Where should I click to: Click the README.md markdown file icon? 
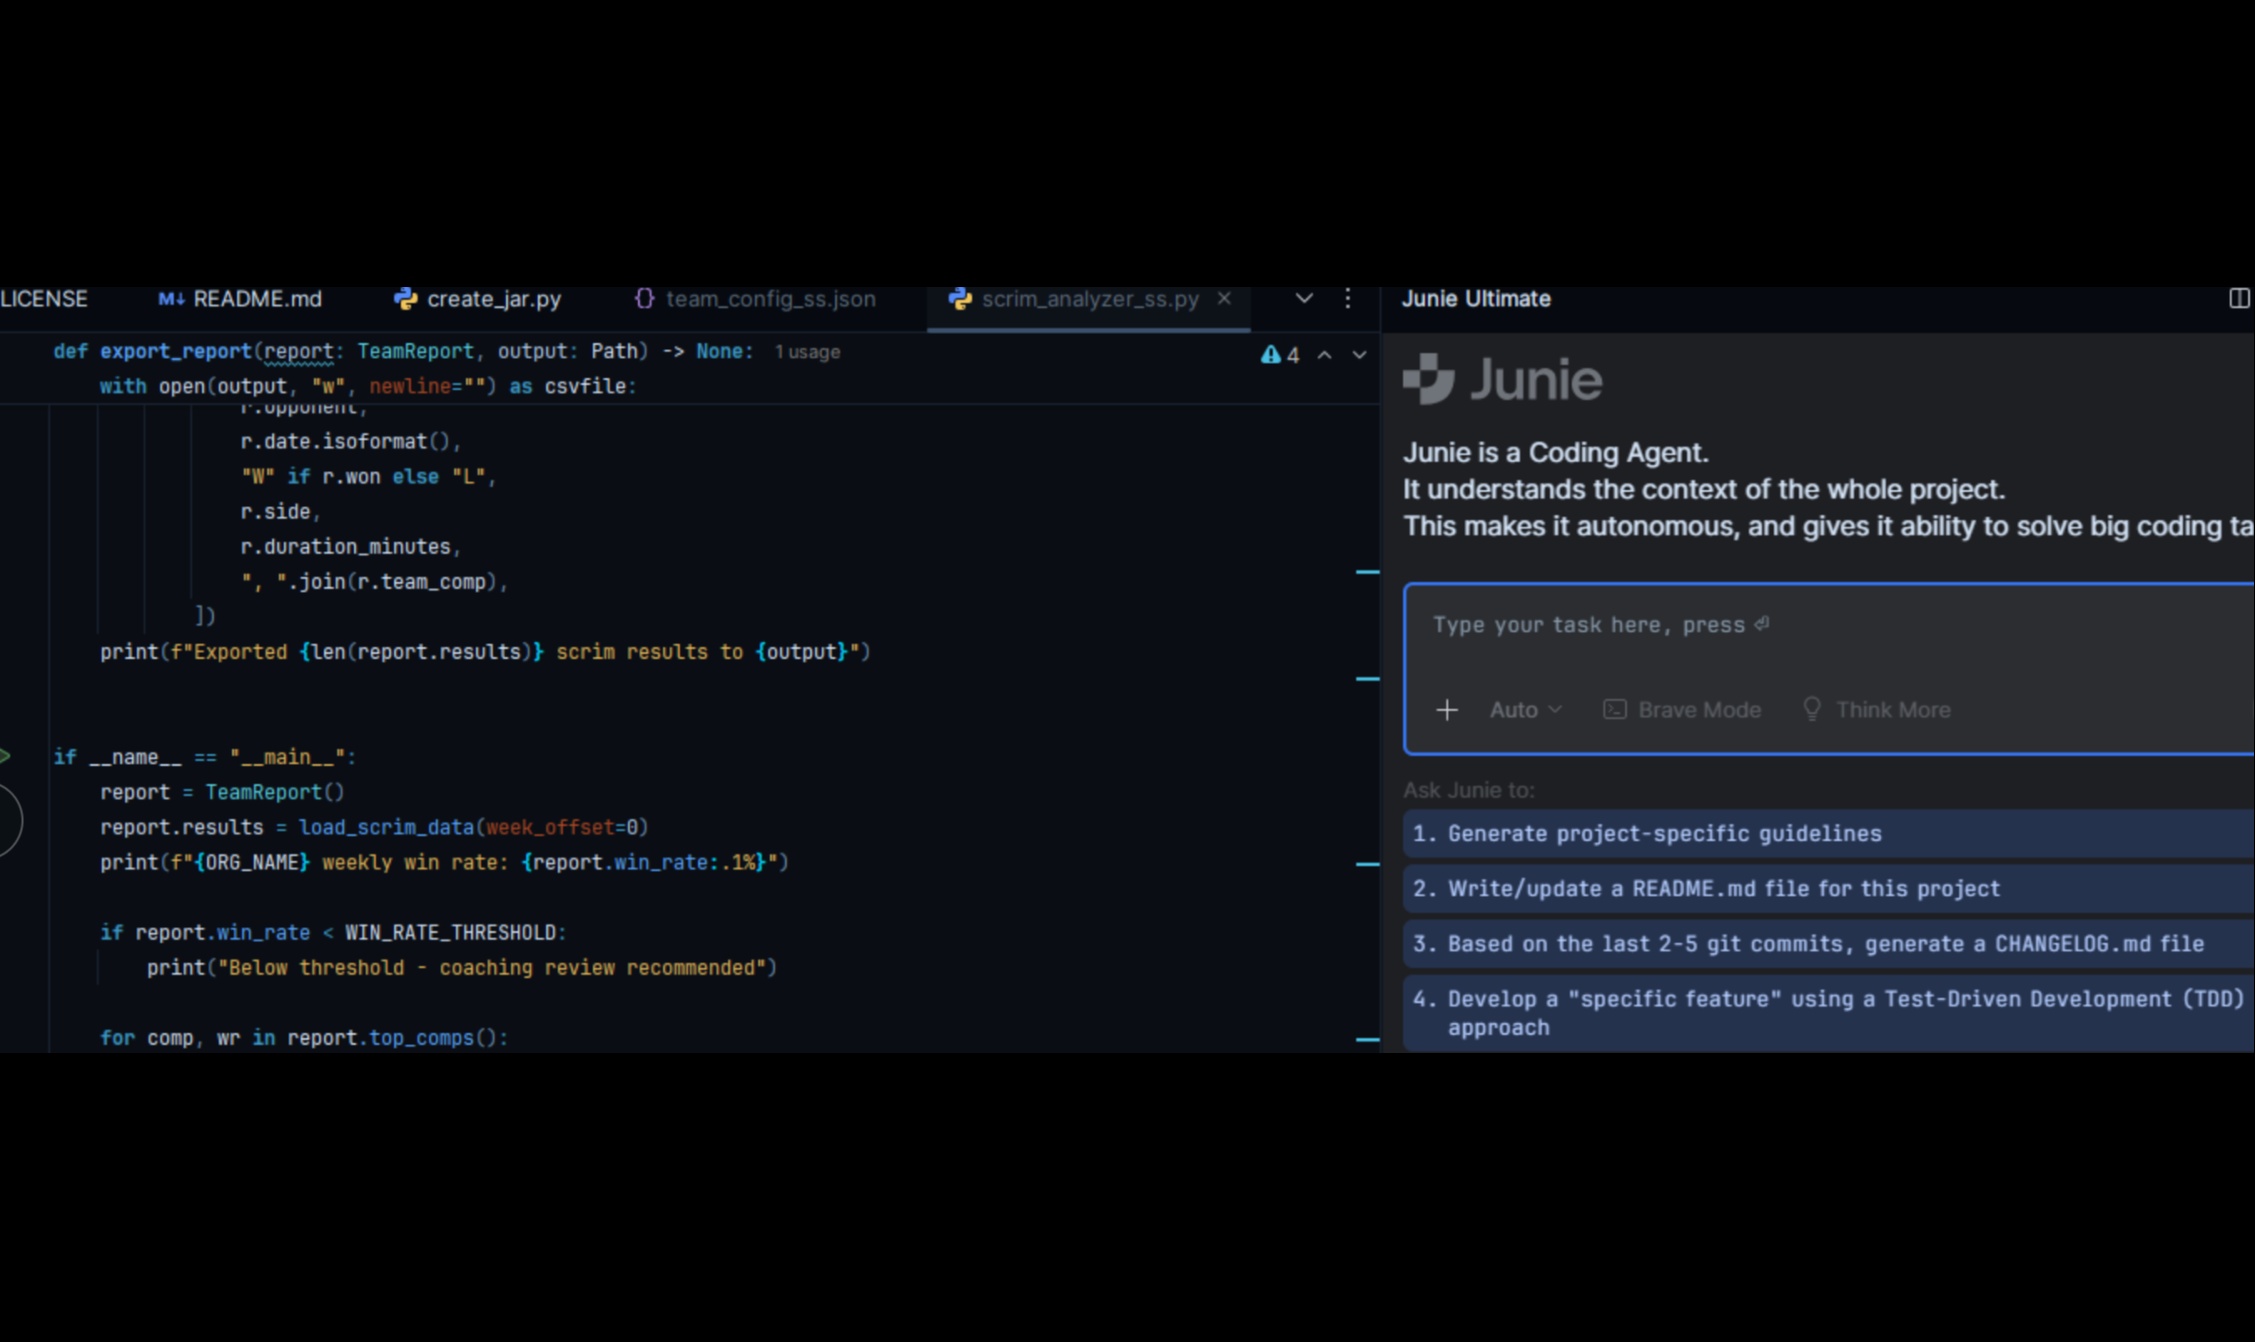[x=171, y=299]
